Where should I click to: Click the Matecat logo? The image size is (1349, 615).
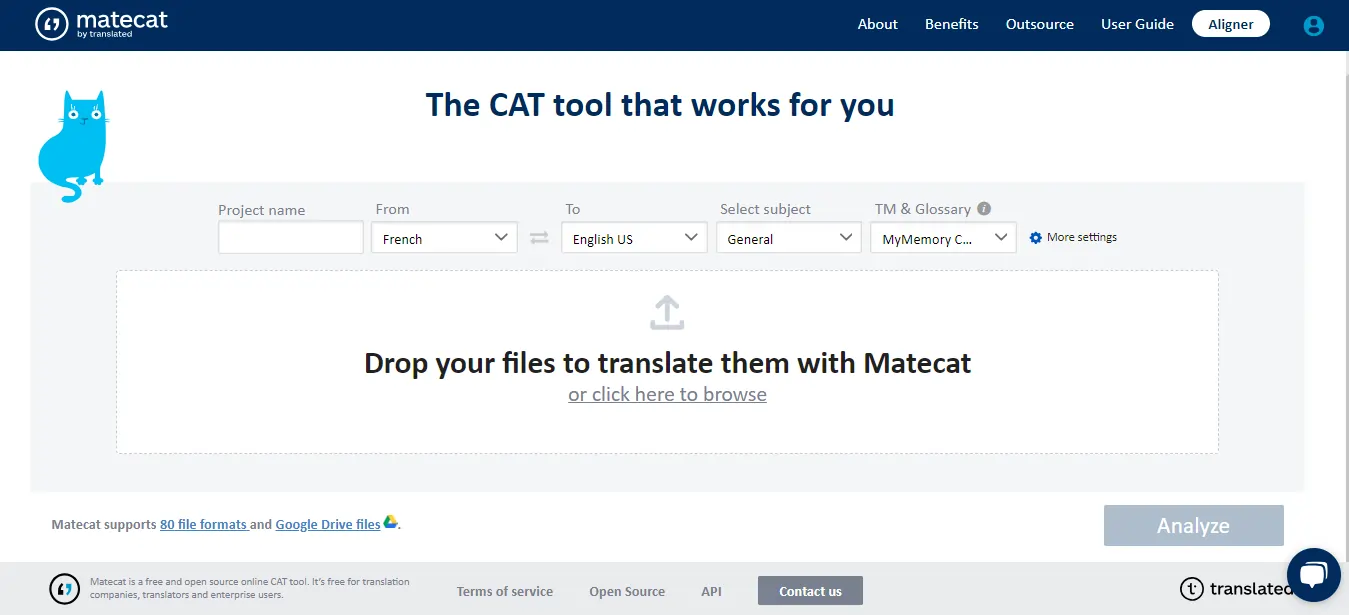click(x=100, y=22)
